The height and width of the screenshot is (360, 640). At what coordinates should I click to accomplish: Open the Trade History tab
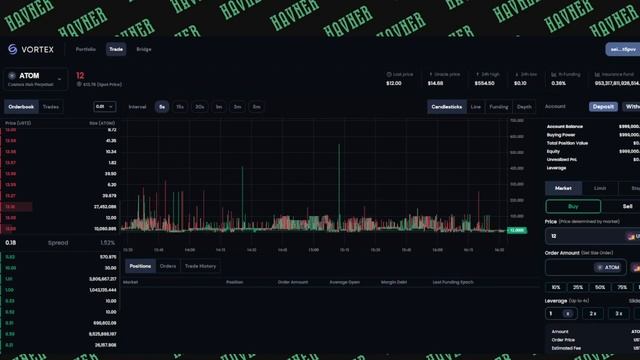[200, 266]
